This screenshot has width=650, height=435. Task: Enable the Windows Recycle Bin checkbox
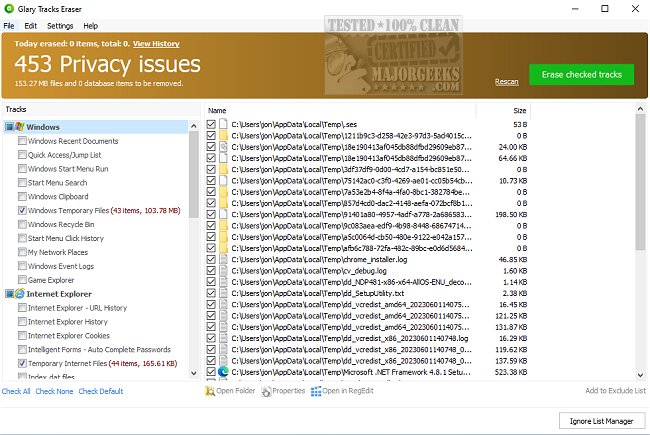[x=22, y=225]
